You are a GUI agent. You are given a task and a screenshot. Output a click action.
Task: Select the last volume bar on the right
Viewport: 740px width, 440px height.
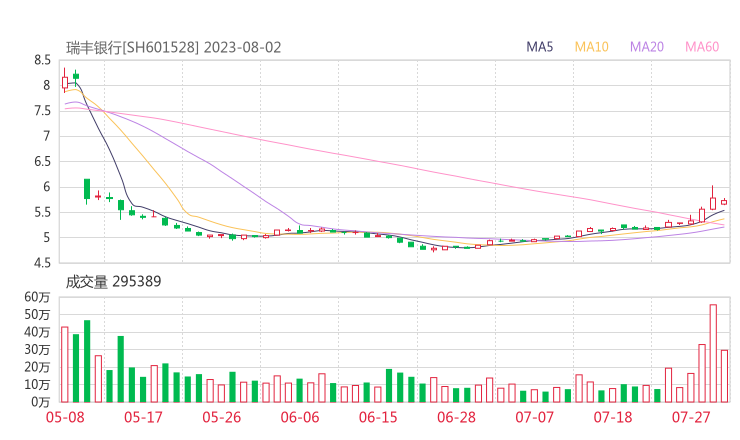pyautogui.click(x=724, y=376)
